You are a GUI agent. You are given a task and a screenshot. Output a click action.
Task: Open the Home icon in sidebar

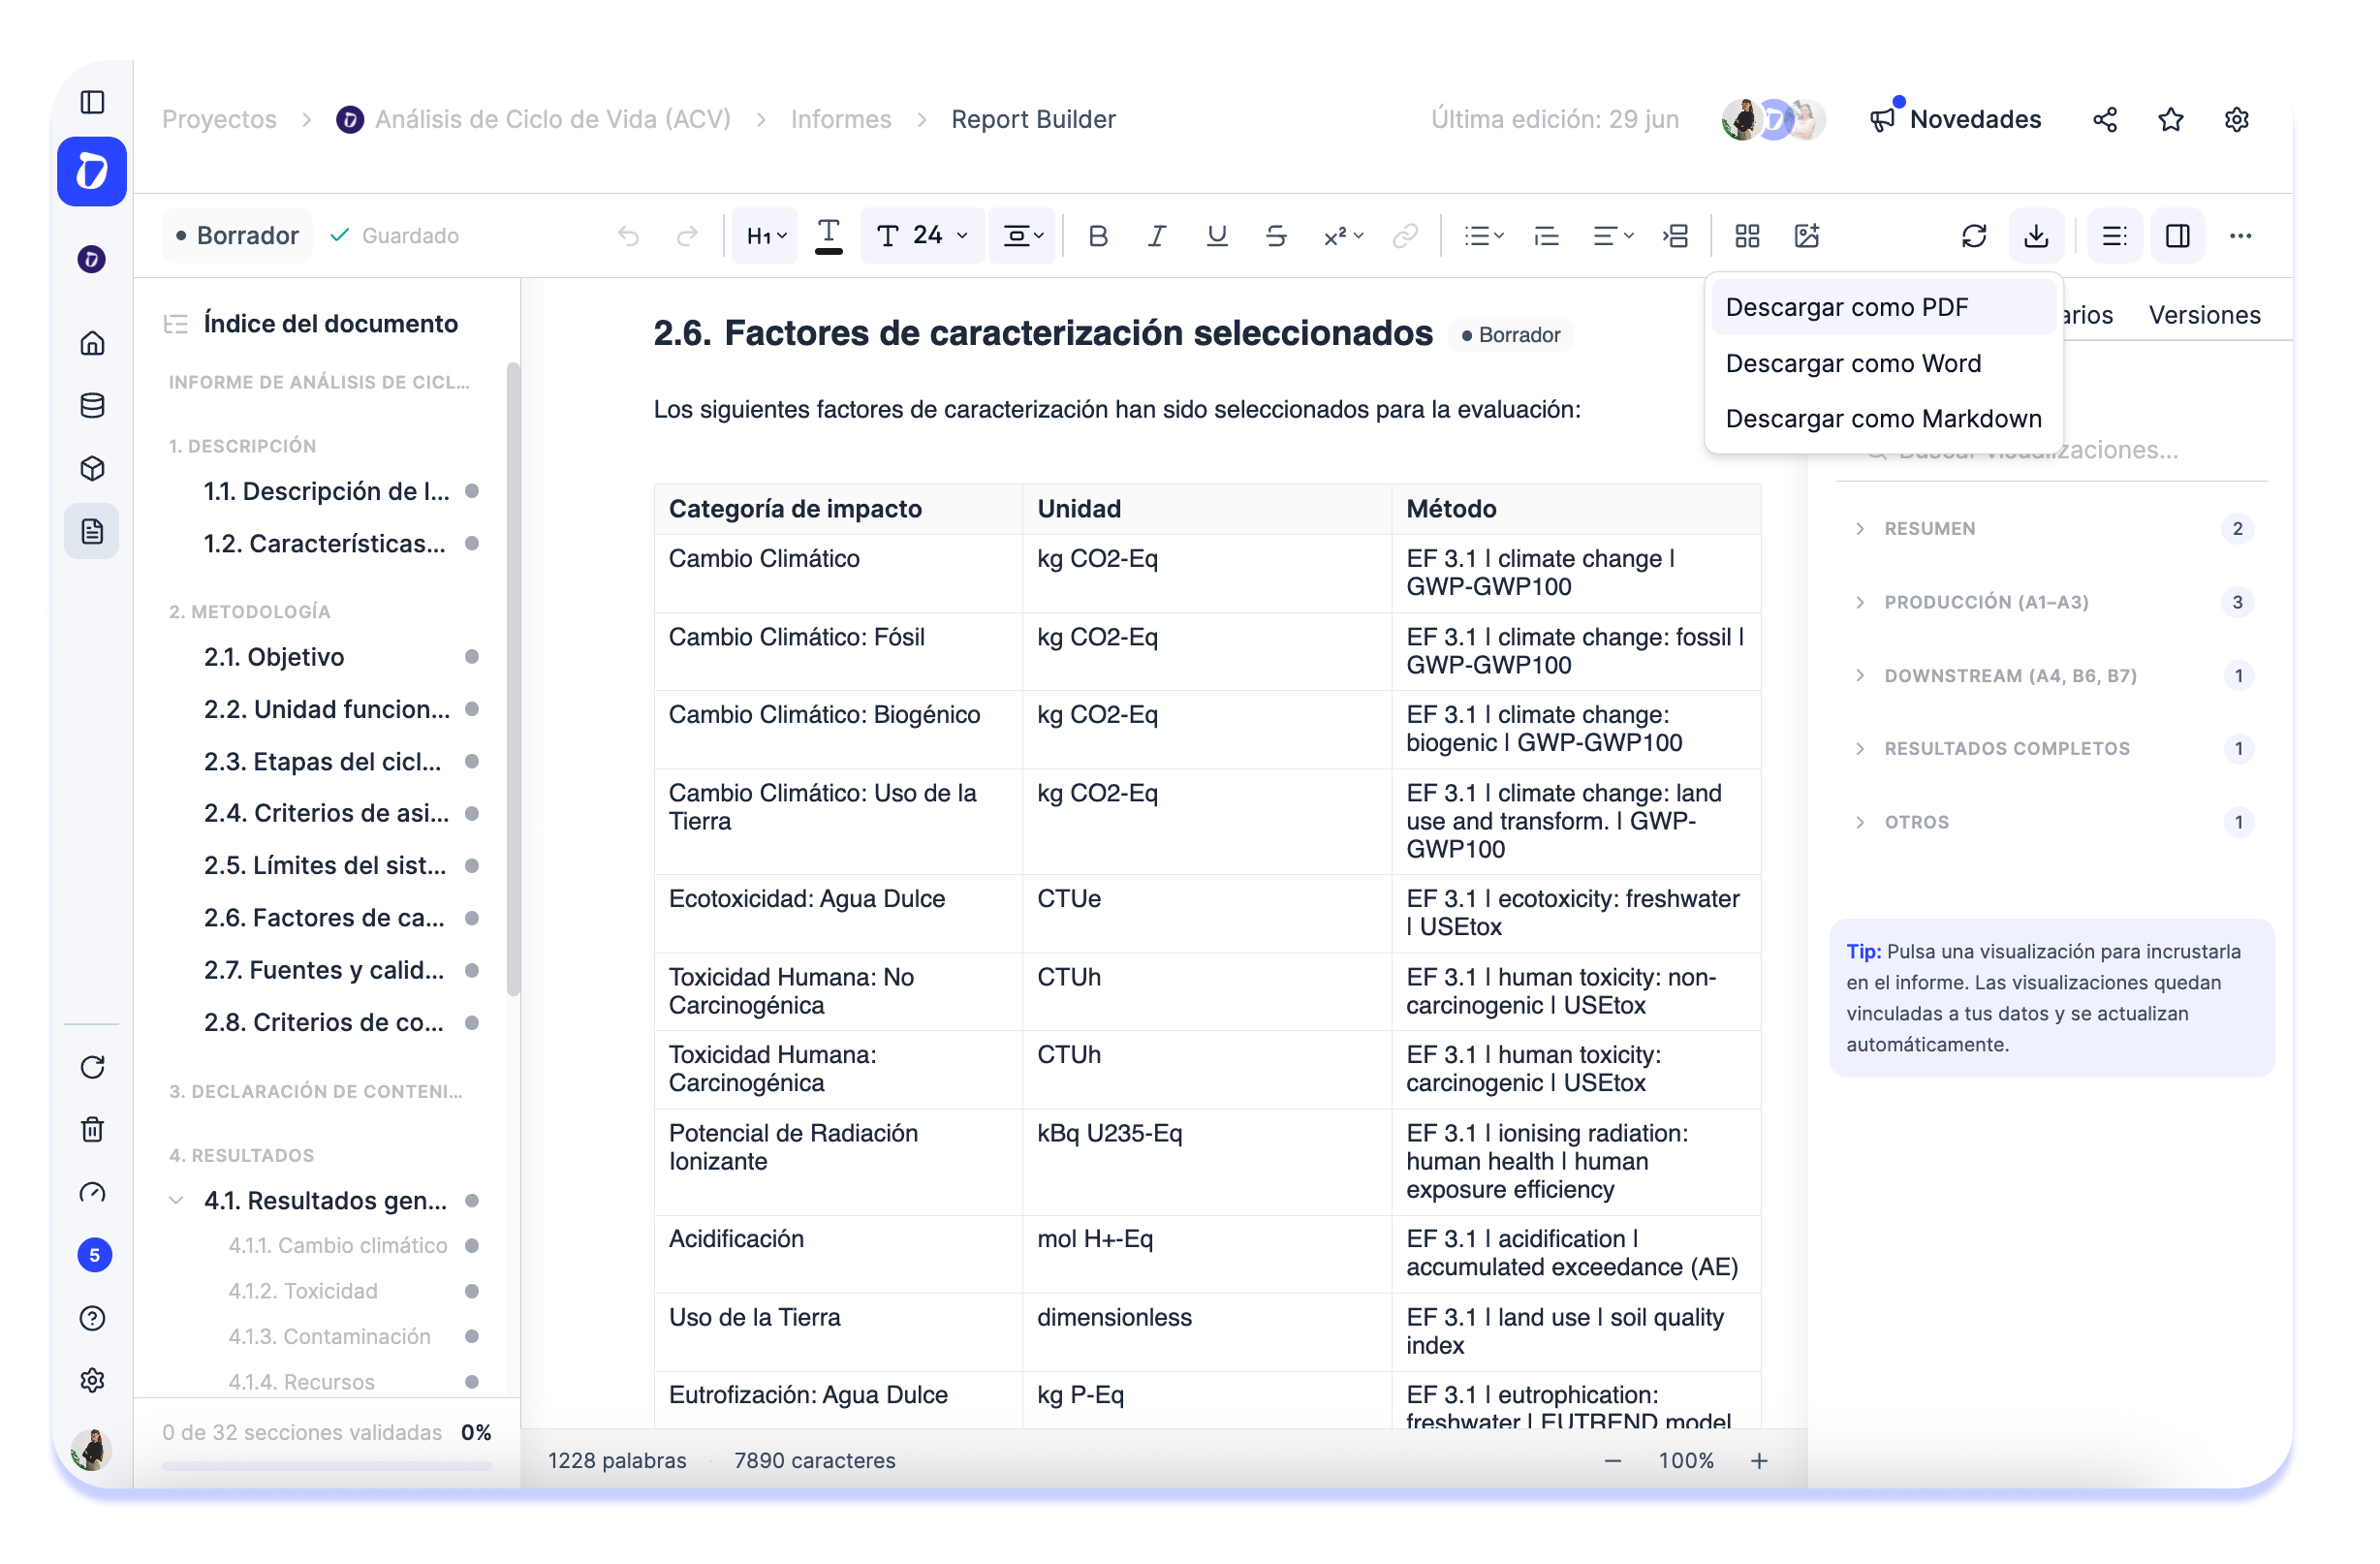(x=92, y=344)
